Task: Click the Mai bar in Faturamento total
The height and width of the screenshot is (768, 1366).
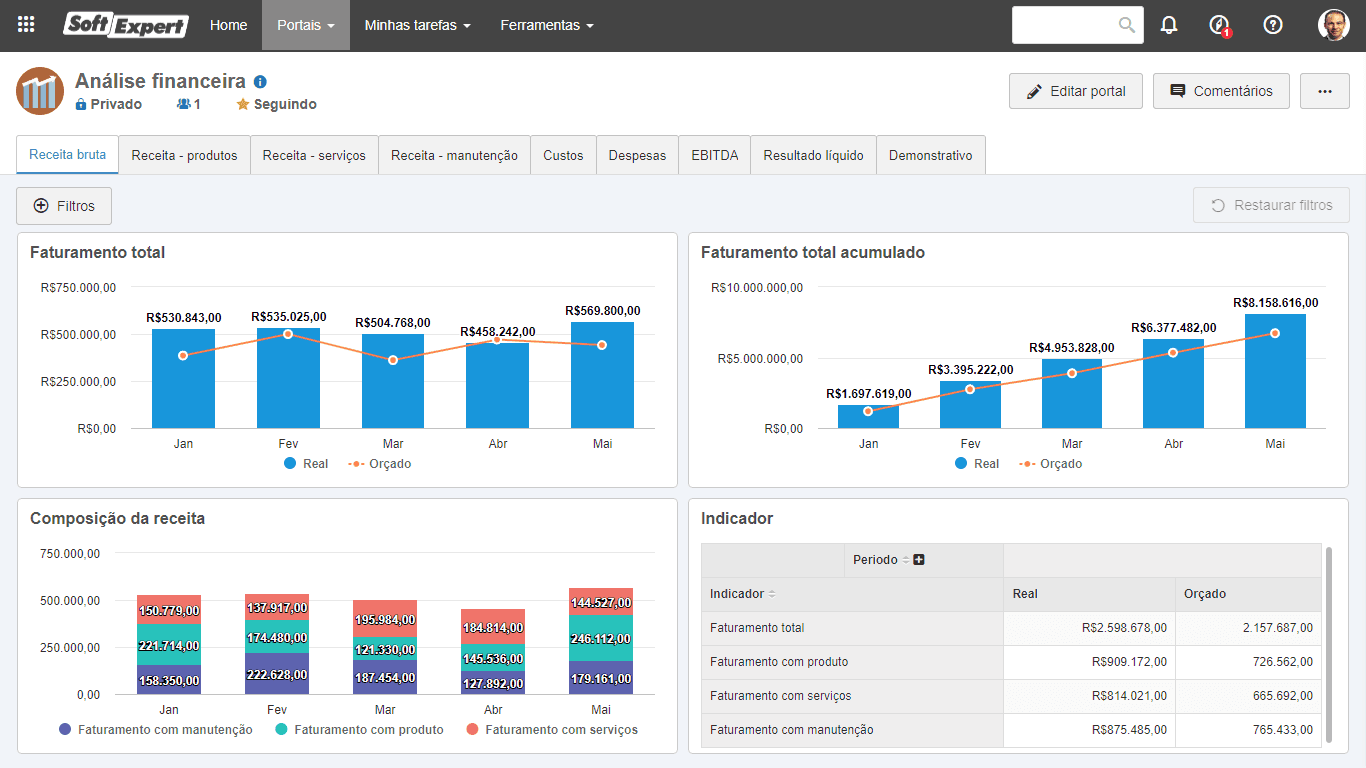Action: (602, 375)
